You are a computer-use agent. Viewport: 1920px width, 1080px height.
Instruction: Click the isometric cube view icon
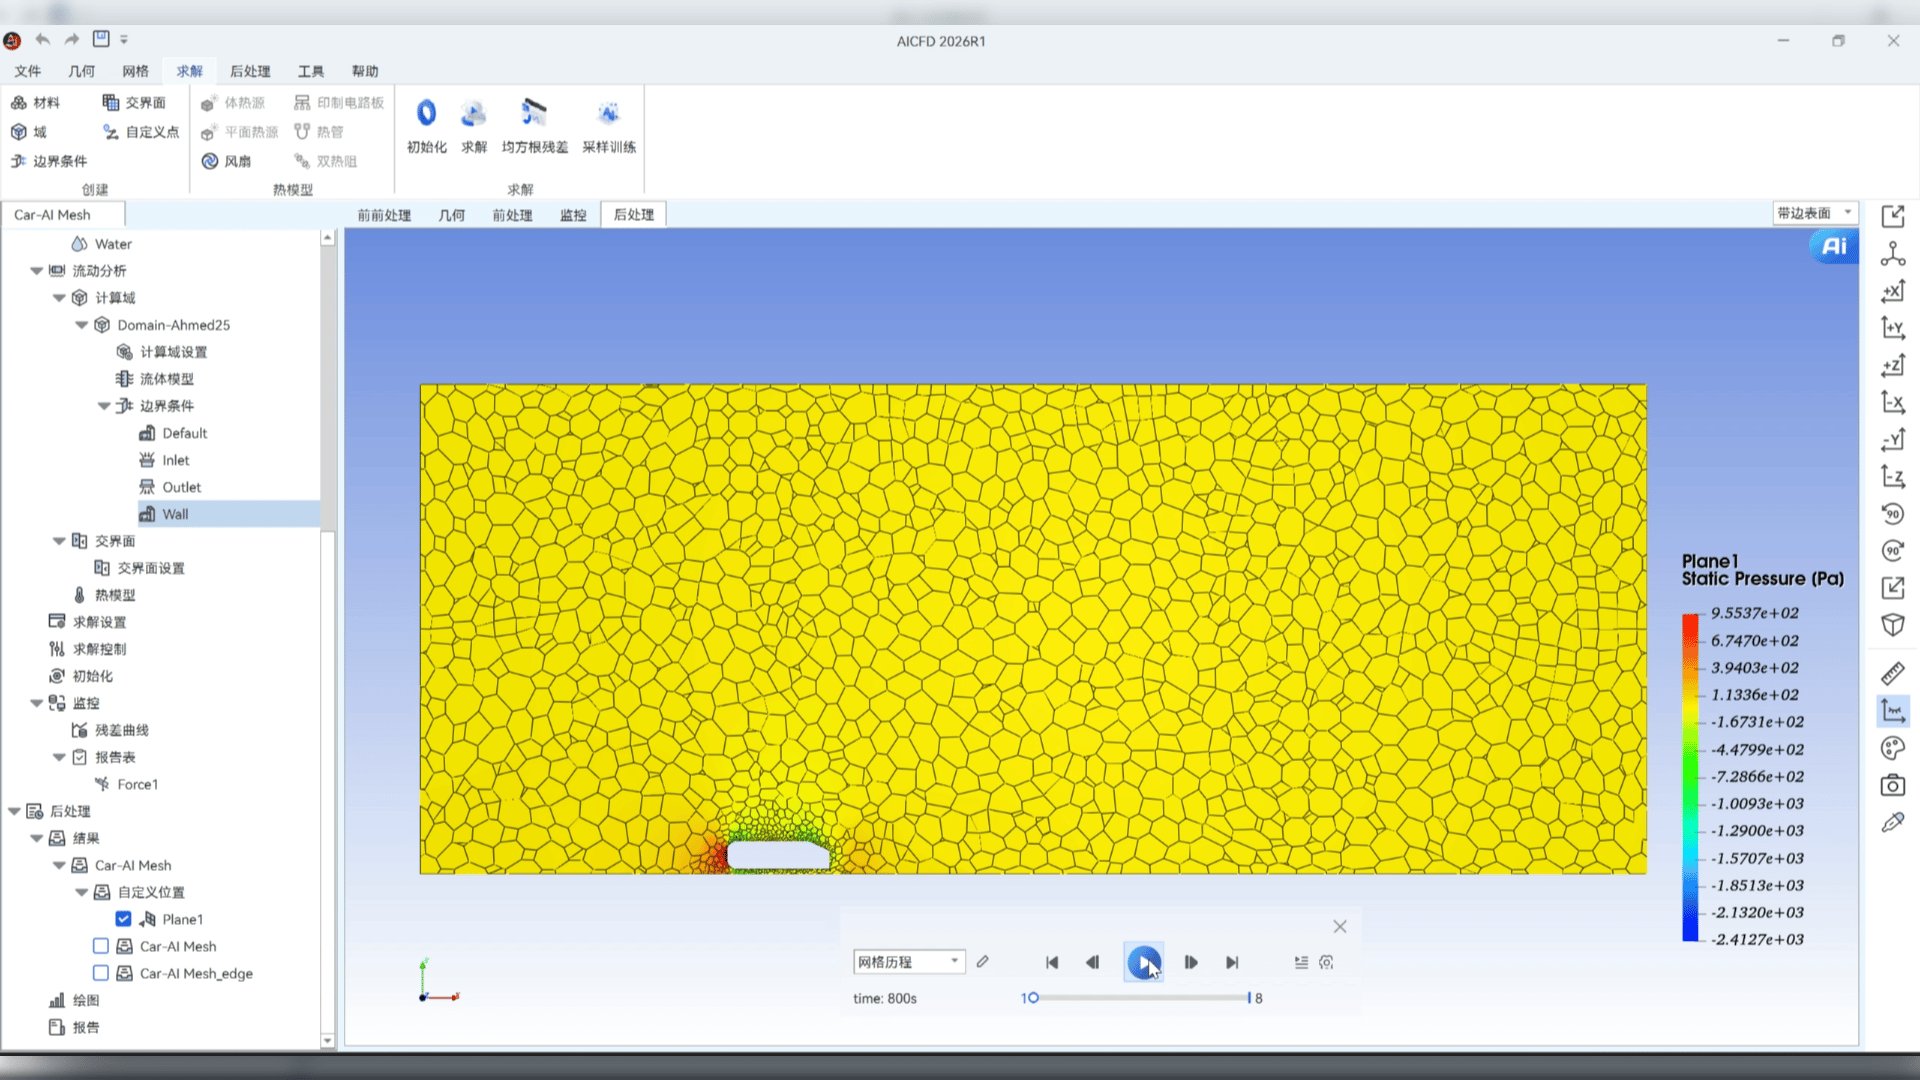coord(1893,625)
